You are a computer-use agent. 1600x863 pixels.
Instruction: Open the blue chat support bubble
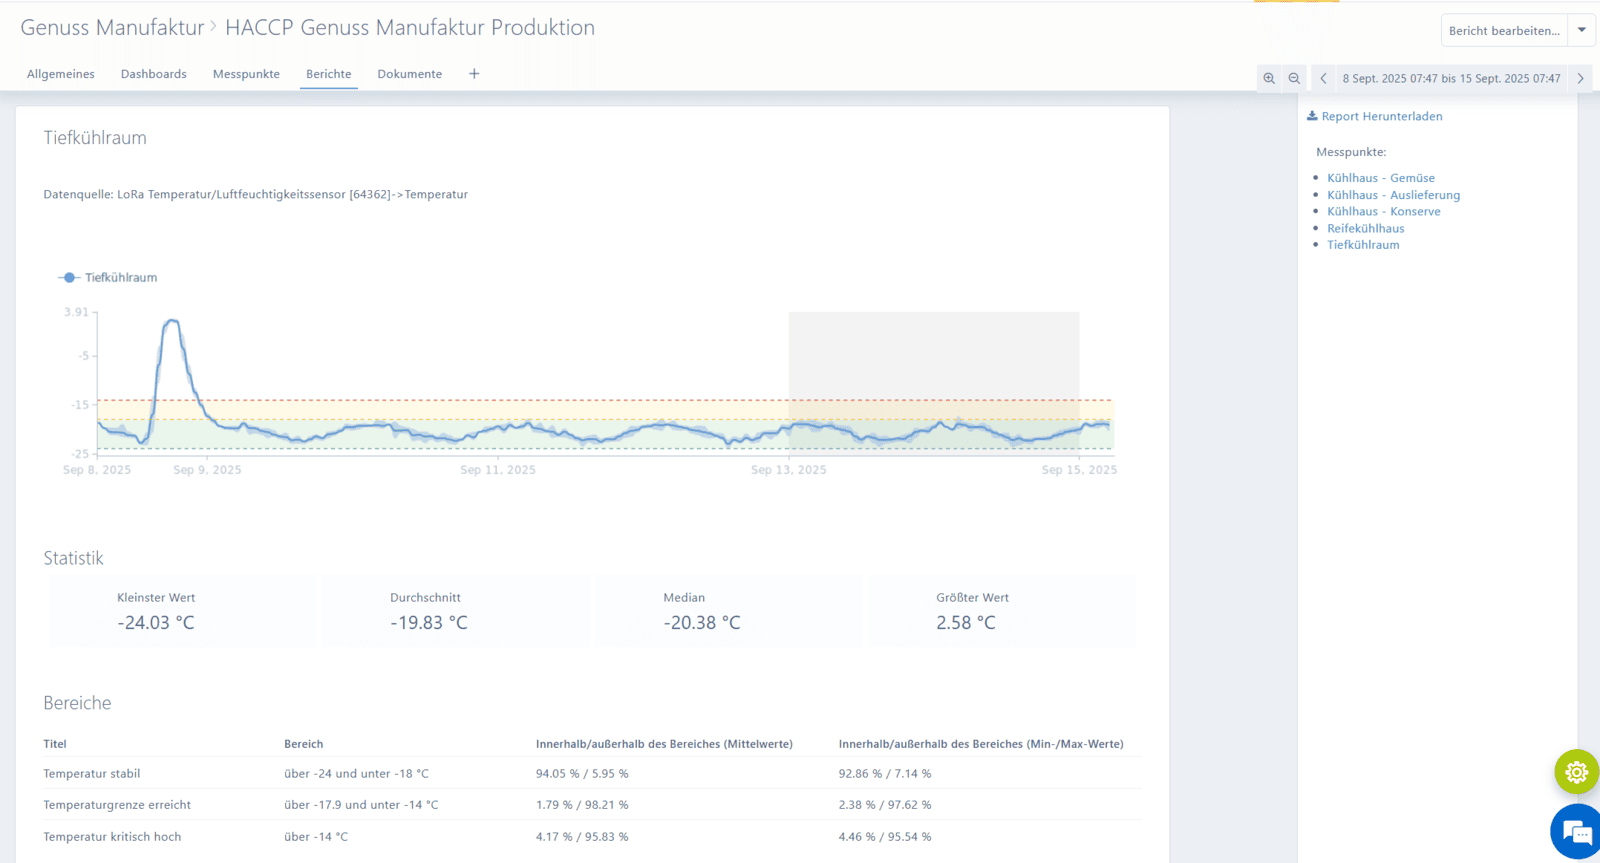pyautogui.click(x=1576, y=832)
